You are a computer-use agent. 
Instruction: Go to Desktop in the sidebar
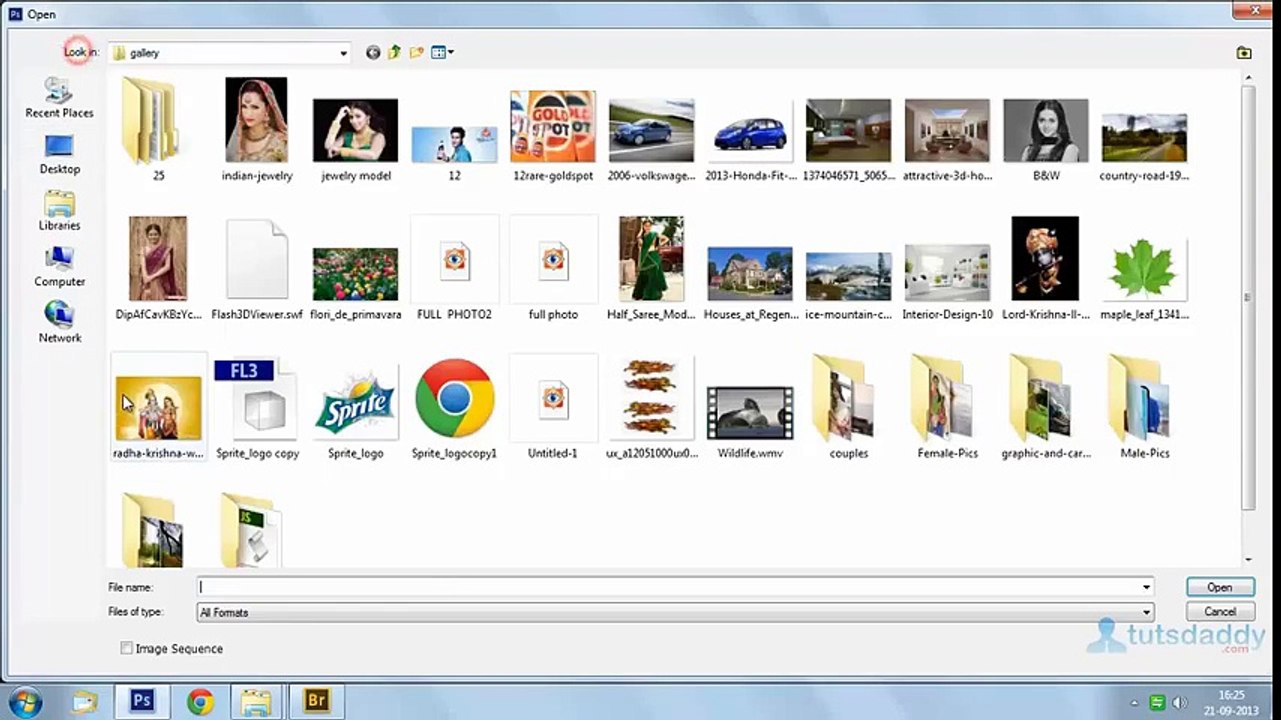[x=59, y=154]
